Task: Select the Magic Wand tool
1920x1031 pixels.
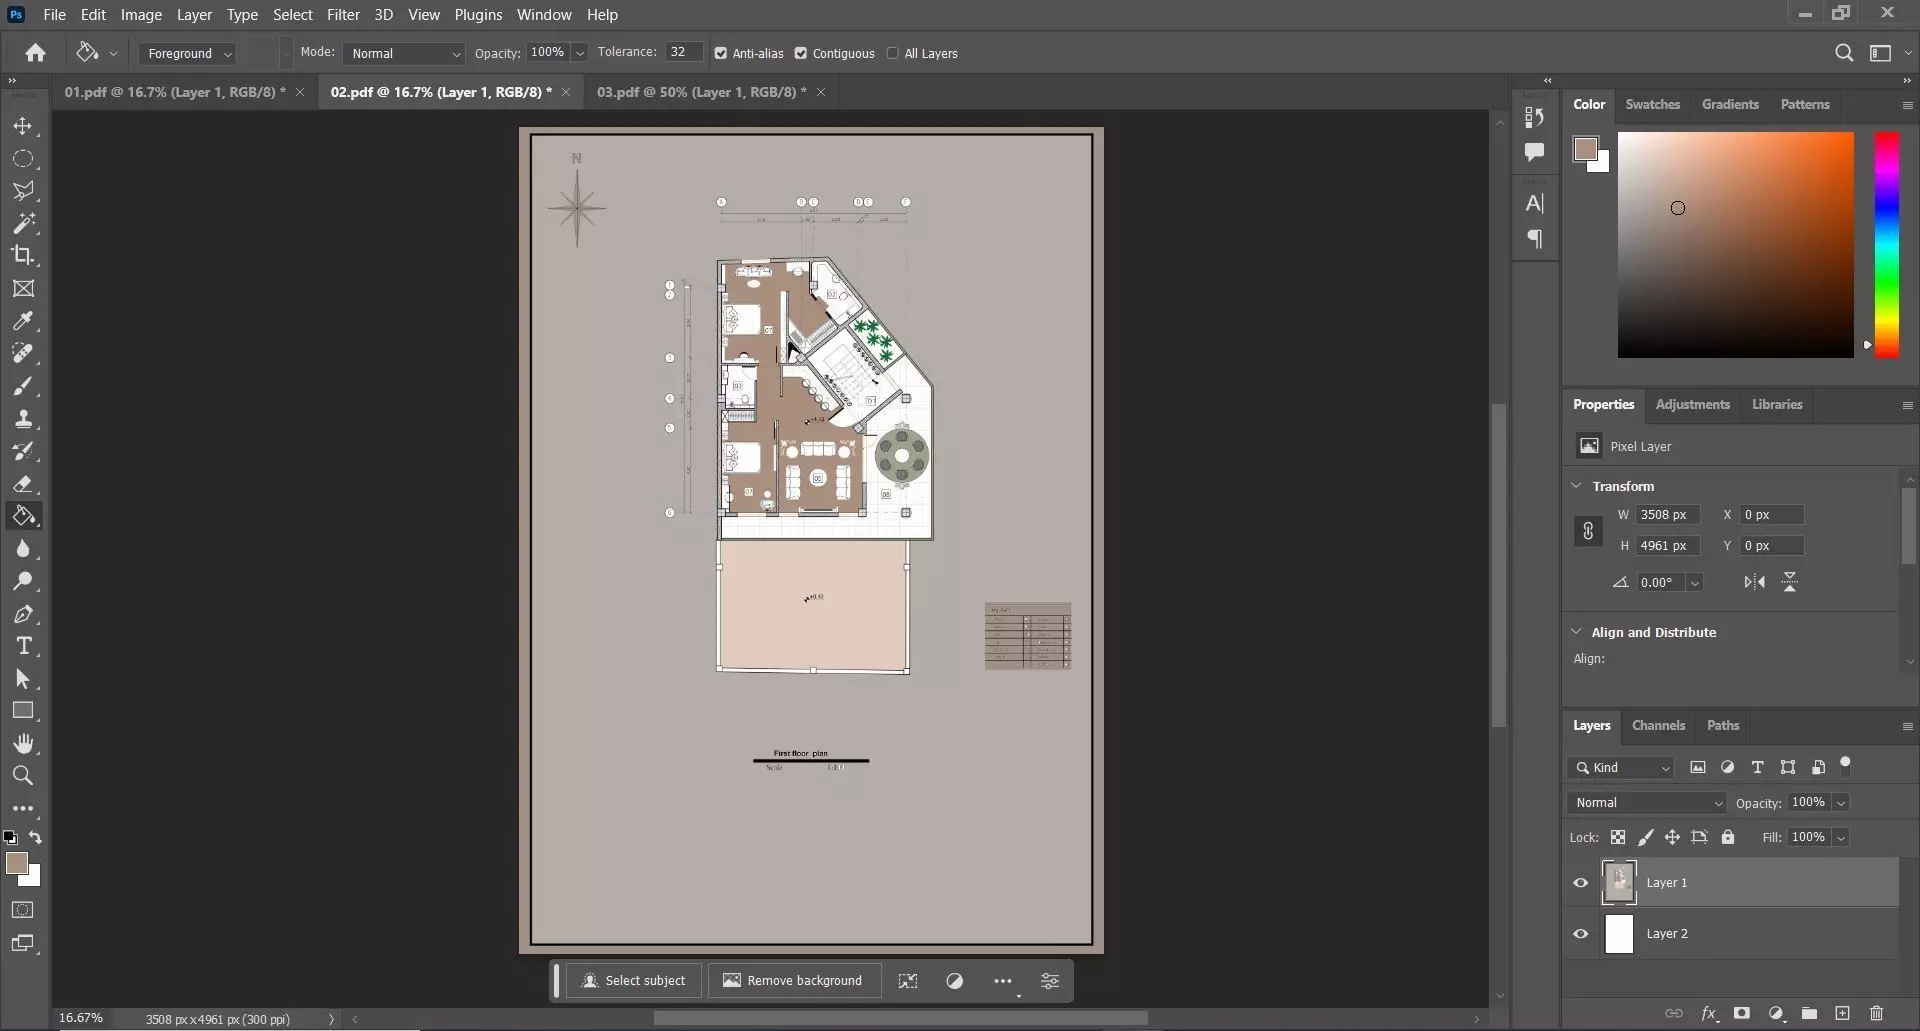Action: [23, 223]
